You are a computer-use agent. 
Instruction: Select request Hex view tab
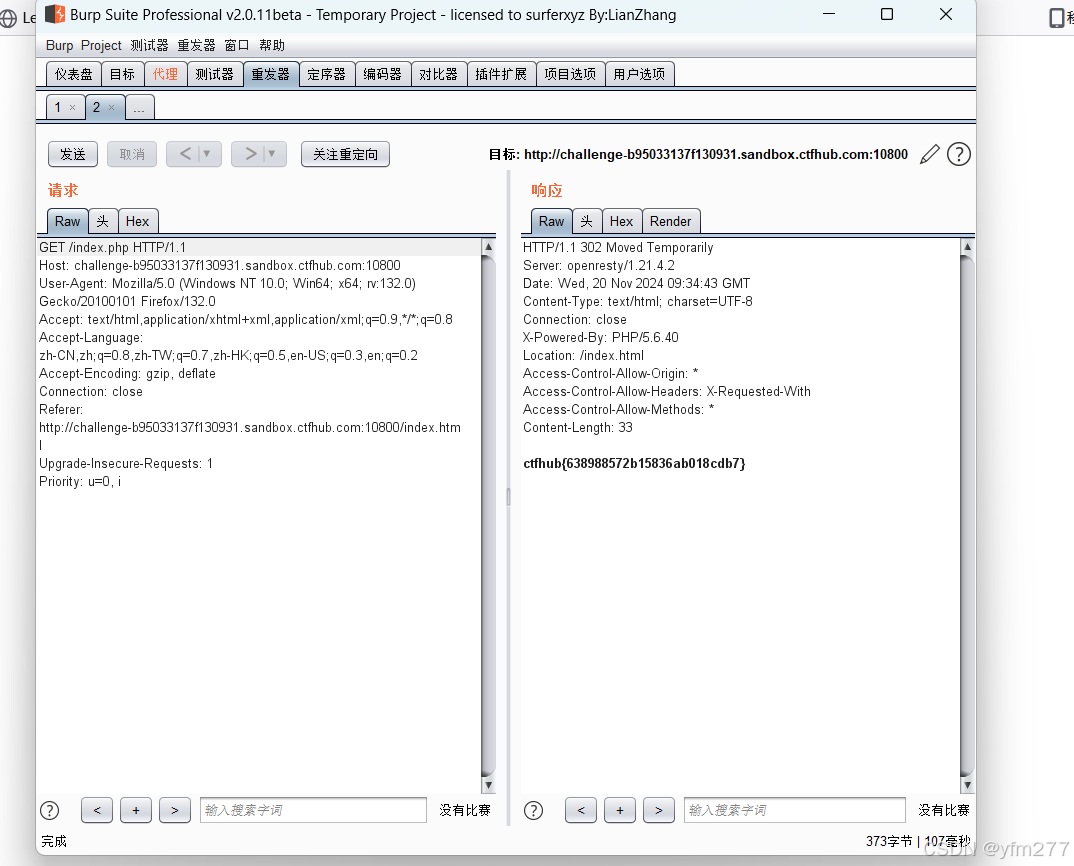pos(138,221)
